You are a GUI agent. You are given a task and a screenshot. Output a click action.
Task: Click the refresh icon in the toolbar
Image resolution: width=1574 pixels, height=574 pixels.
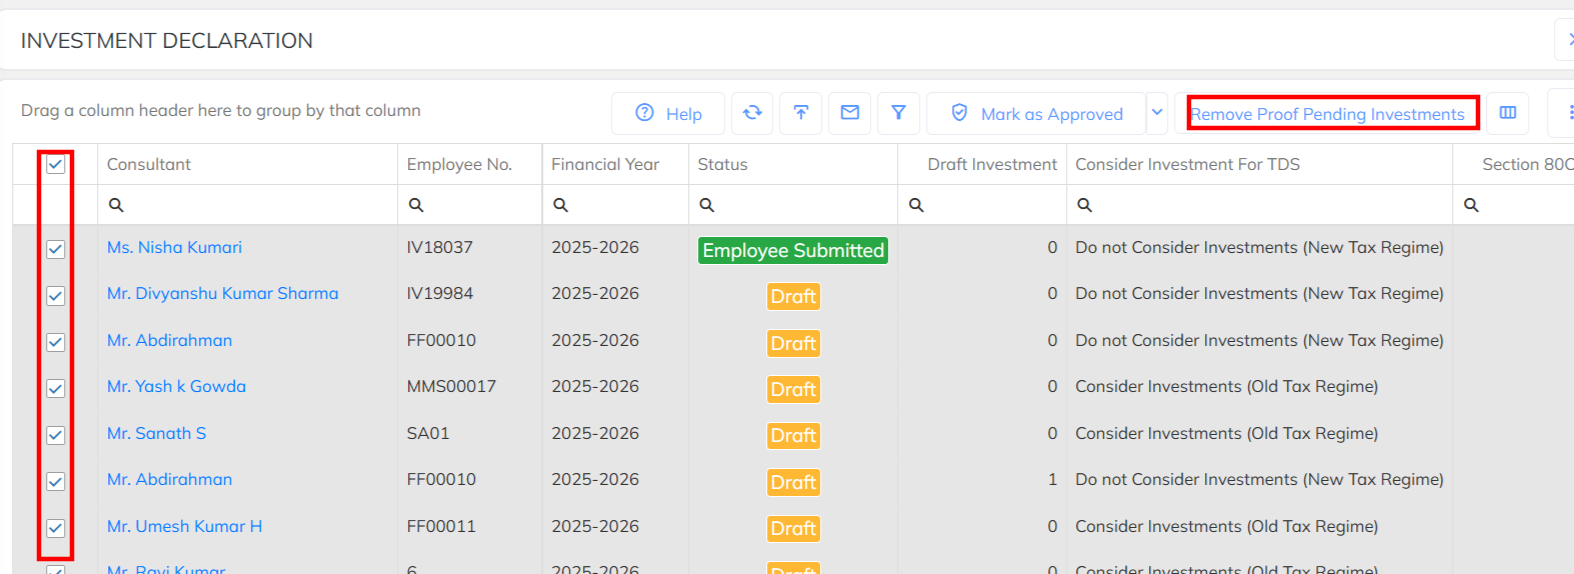752,113
